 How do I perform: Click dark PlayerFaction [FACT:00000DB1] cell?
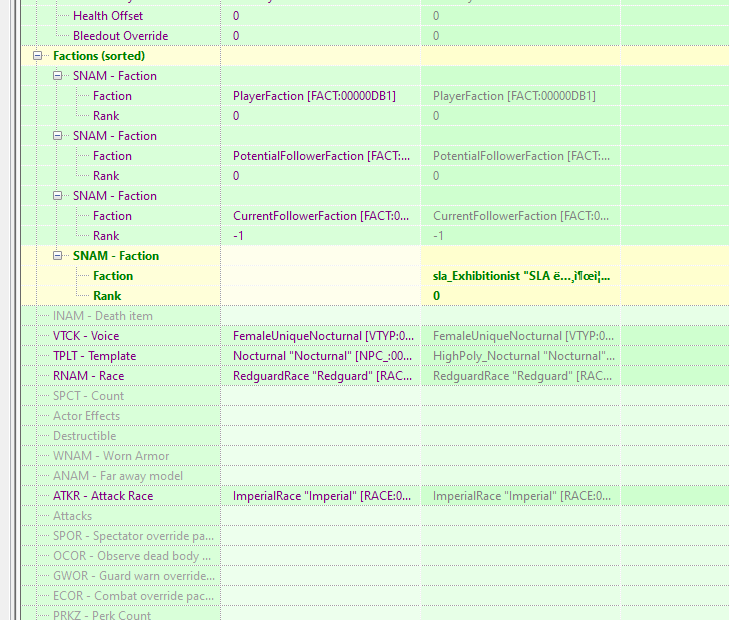pos(314,96)
